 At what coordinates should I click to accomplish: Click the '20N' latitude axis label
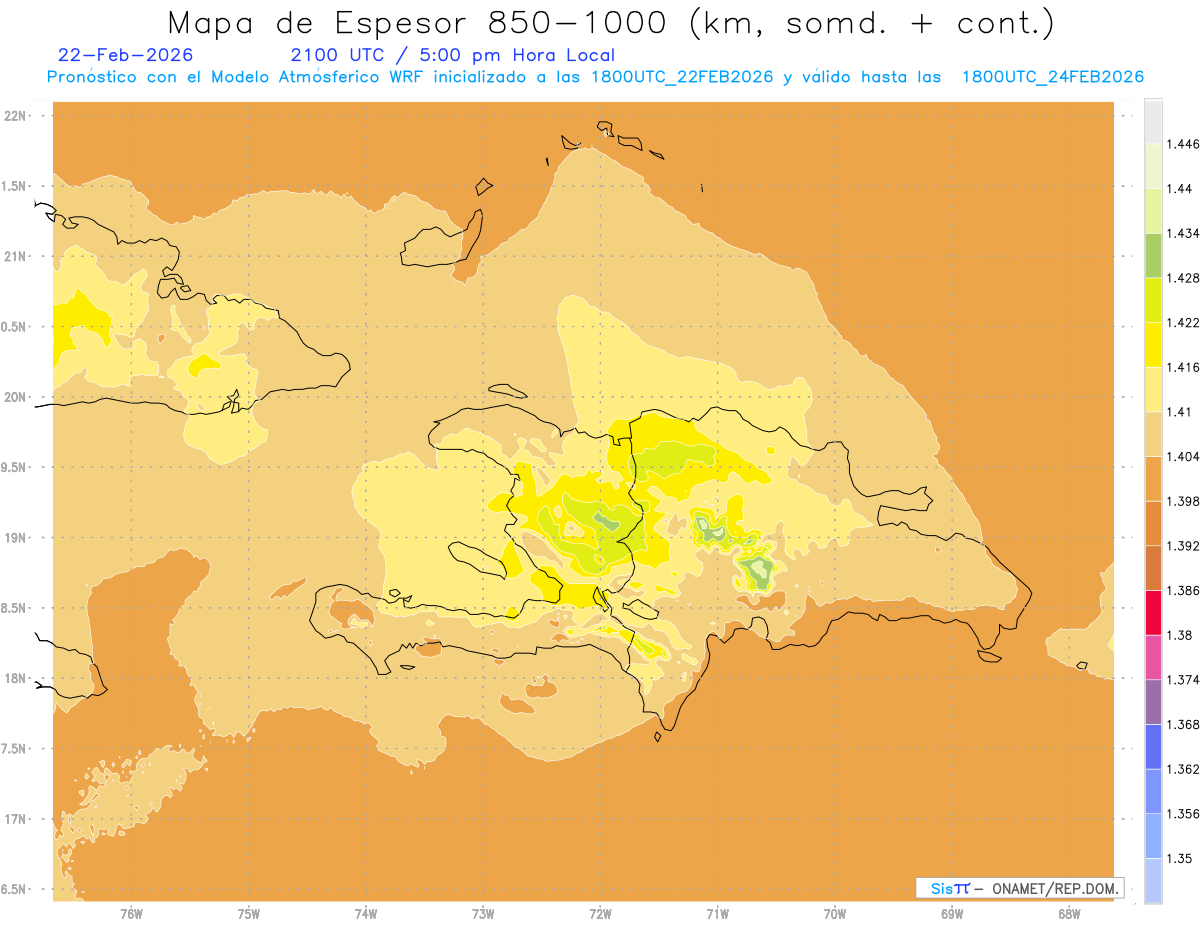16,397
